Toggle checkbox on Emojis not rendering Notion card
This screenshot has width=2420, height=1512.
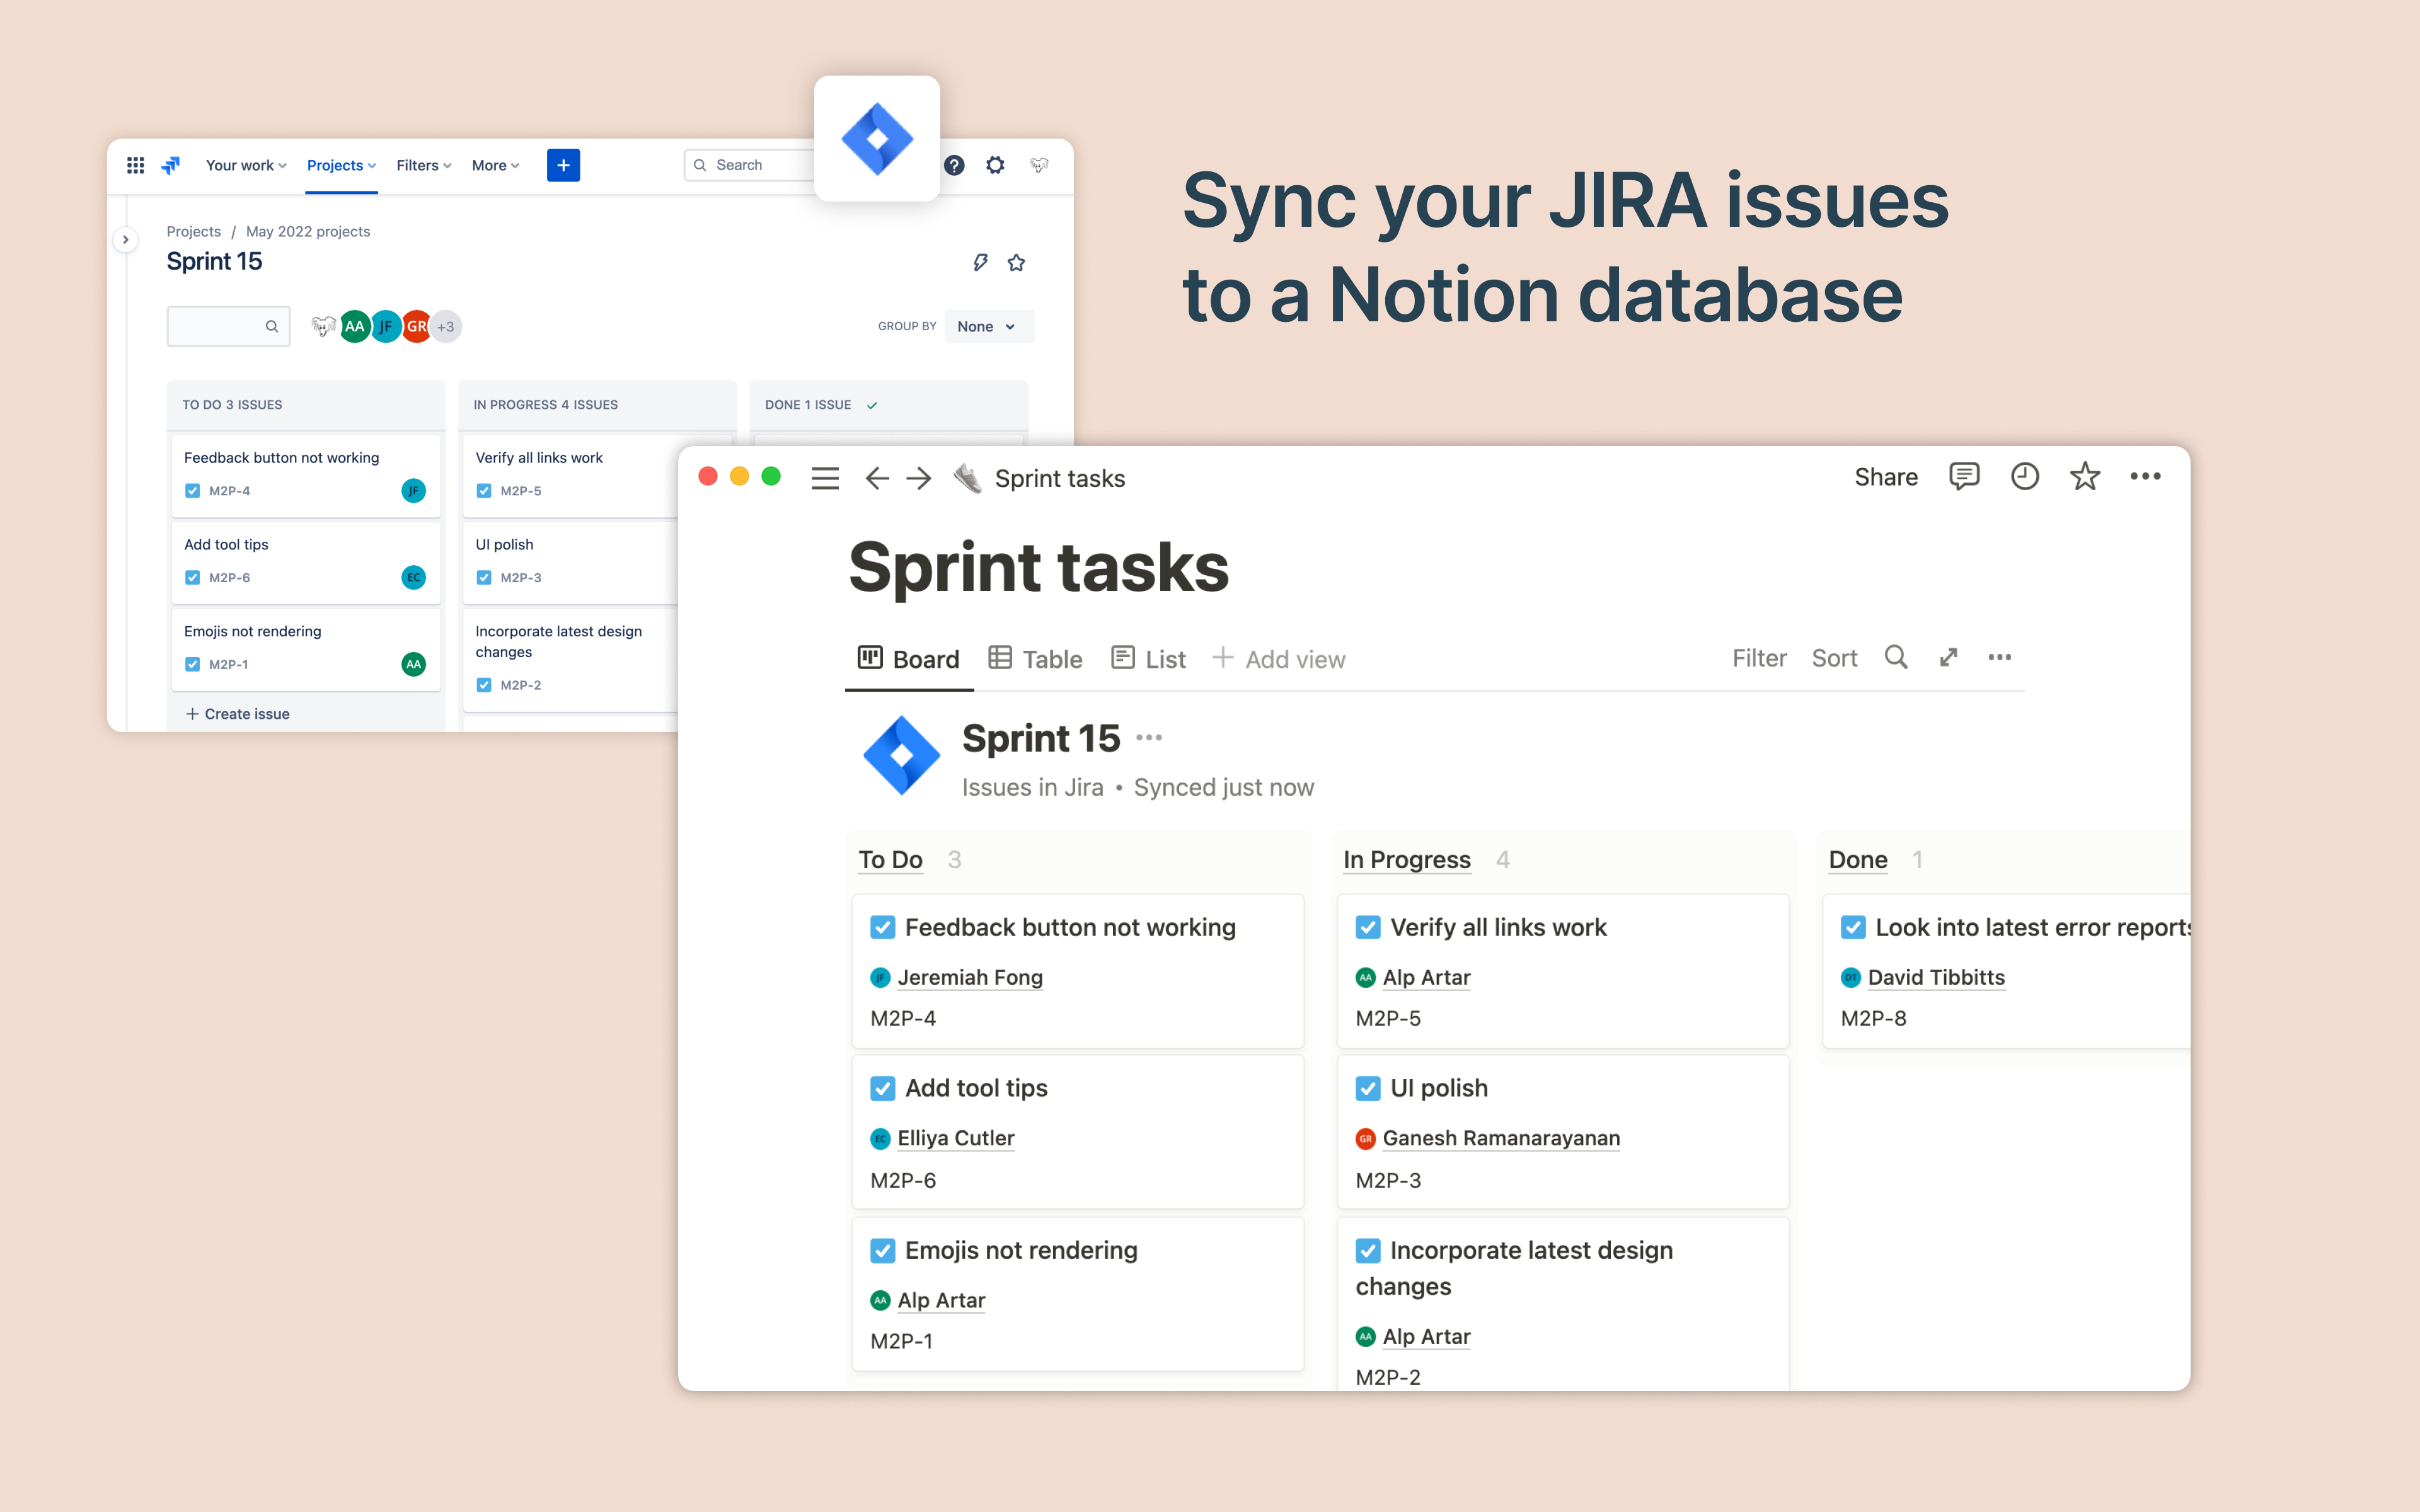pyautogui.click(x=883, y=1250)
